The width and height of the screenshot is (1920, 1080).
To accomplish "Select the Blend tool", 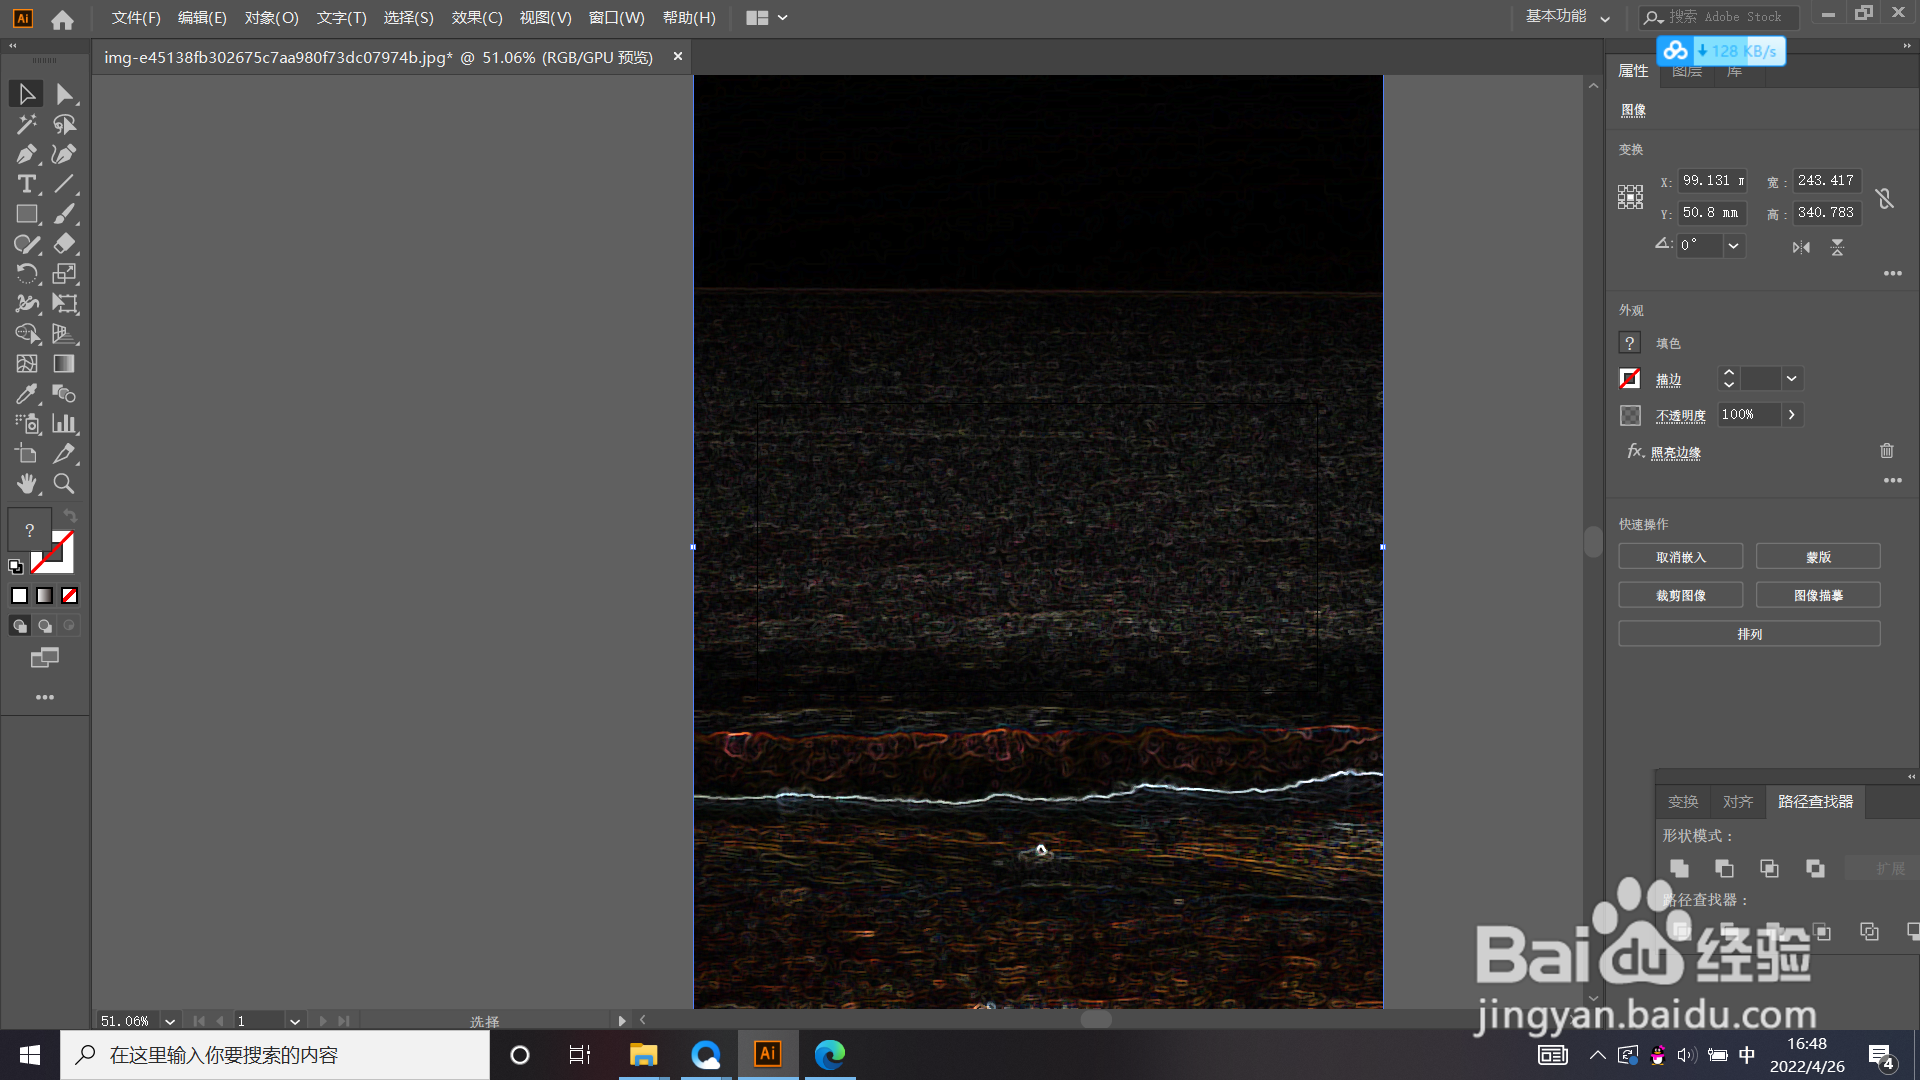I will (65, 394).
